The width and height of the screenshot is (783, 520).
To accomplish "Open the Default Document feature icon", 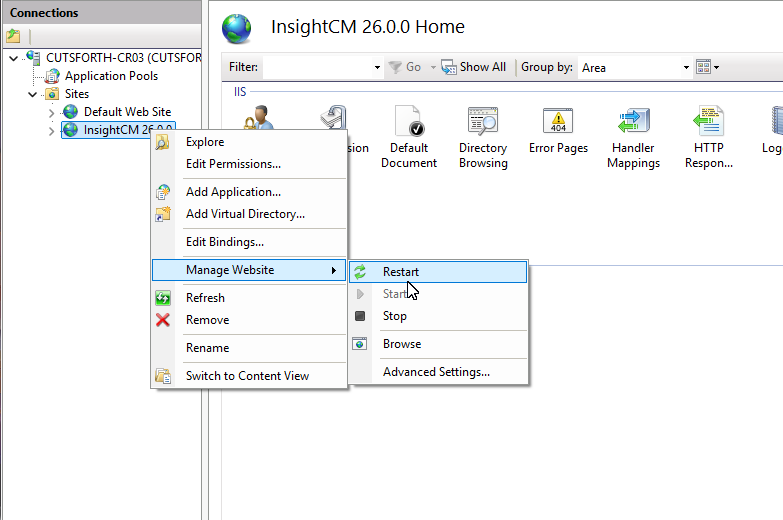I will click(x=409, y=121).
